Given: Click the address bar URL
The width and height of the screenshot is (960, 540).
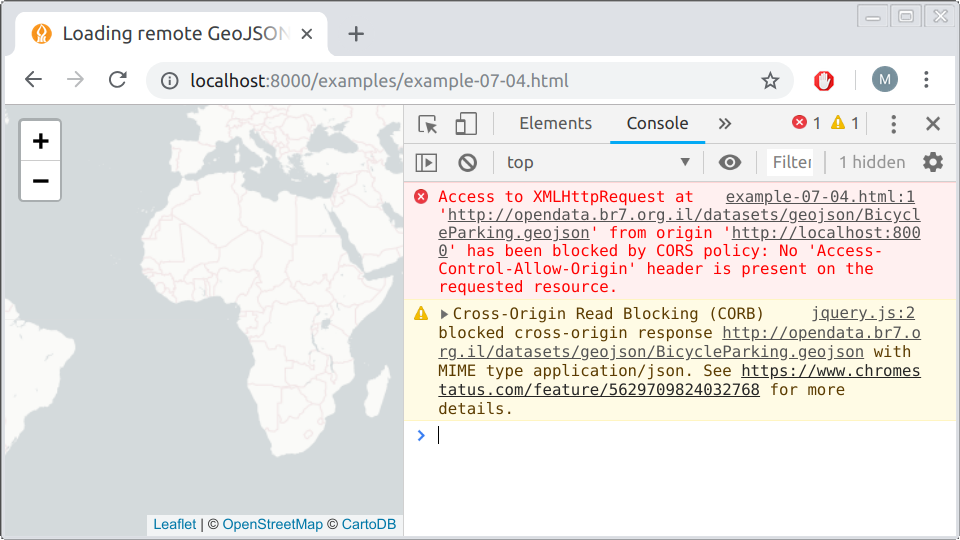Looking at the screenshot, I should click(x=379, y=81).
